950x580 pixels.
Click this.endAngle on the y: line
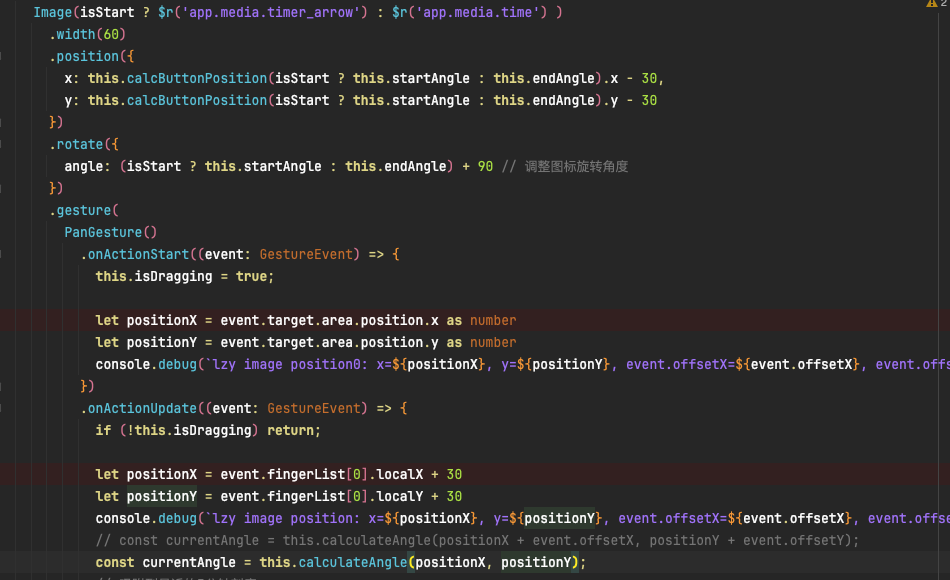click(x=544, y=100)
